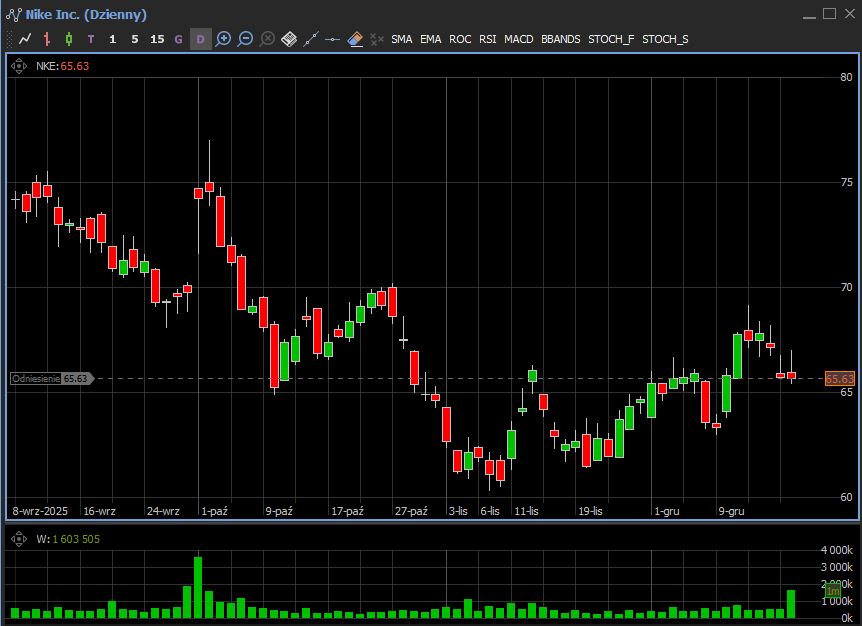The width and height of the screenshot is (862, 626).
Task: Open the window options dropdown arrow
Action: click(x=808, y=14)
